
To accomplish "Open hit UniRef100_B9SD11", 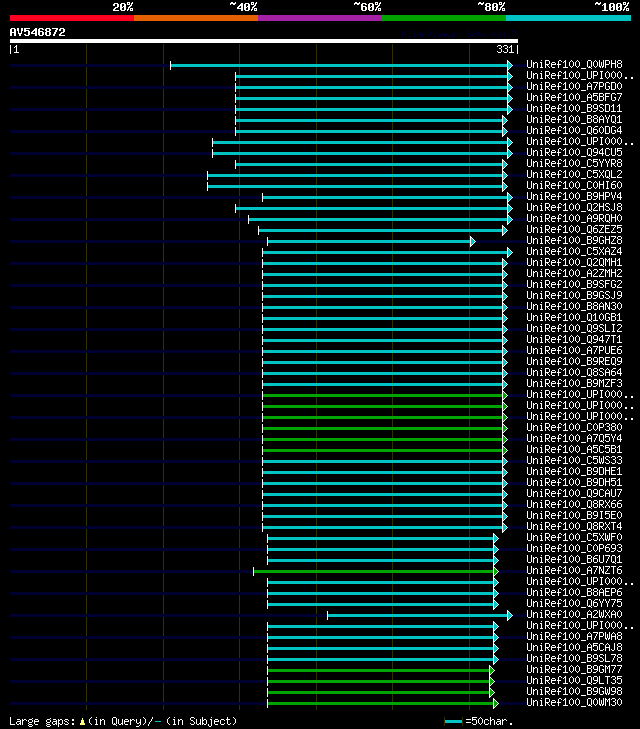I will pos(574,108).
